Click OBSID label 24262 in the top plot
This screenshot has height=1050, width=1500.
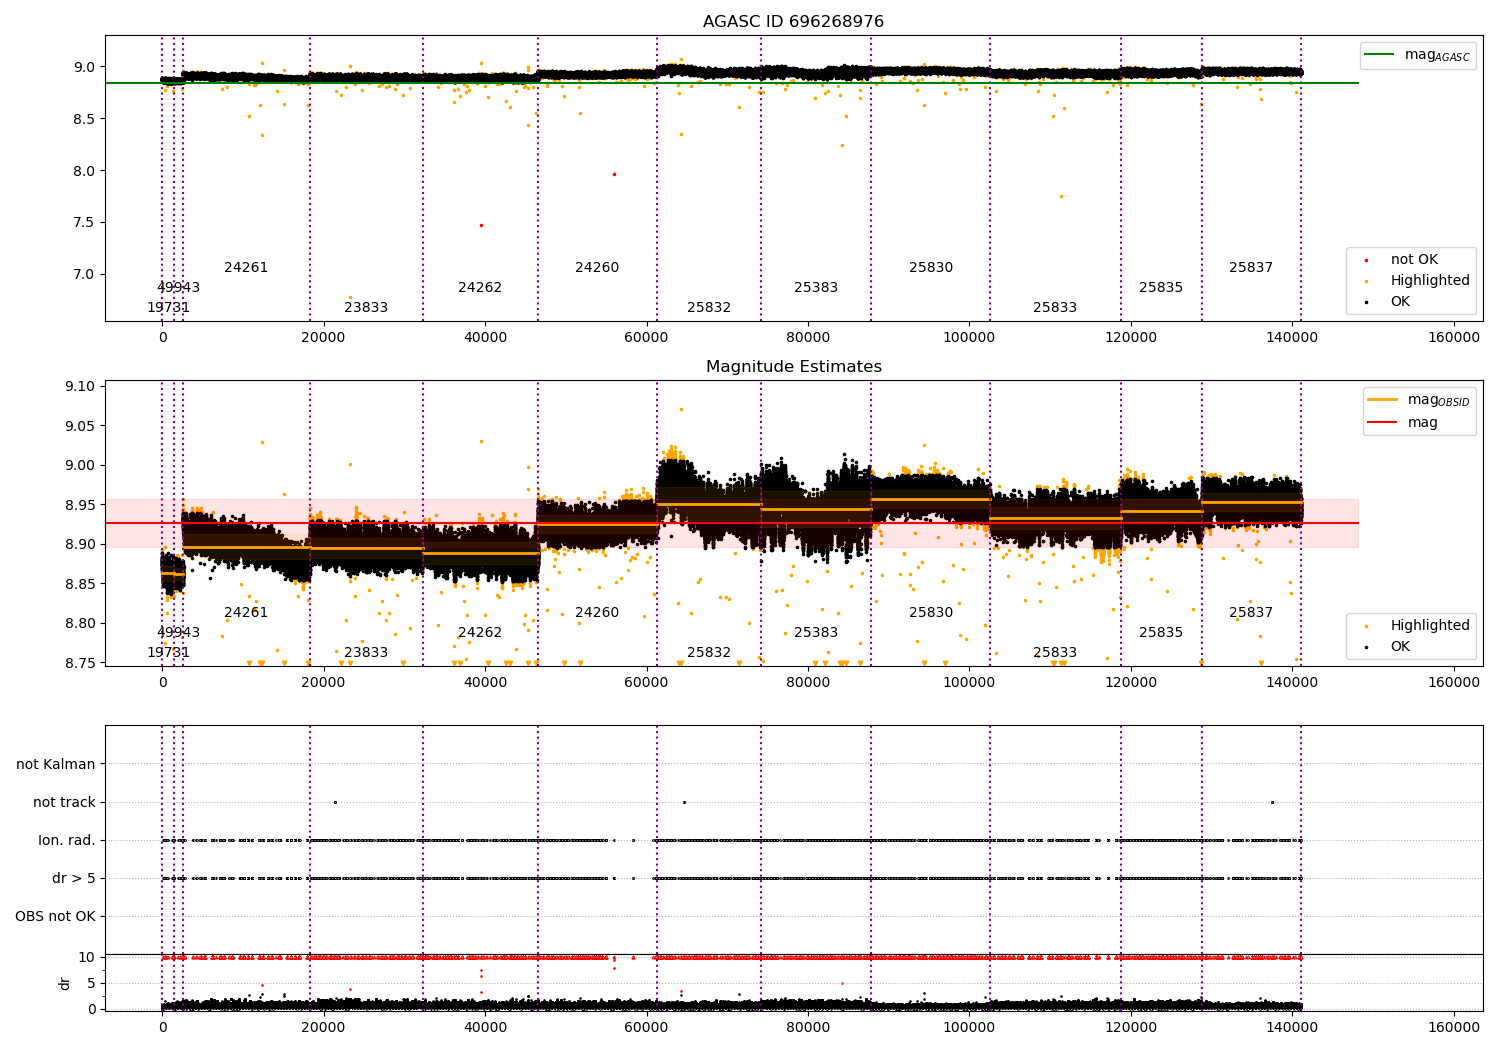coord(480,288)
